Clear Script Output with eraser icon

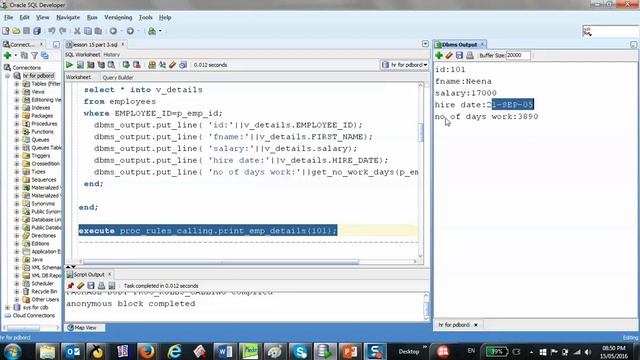click(x=81, y=286)
